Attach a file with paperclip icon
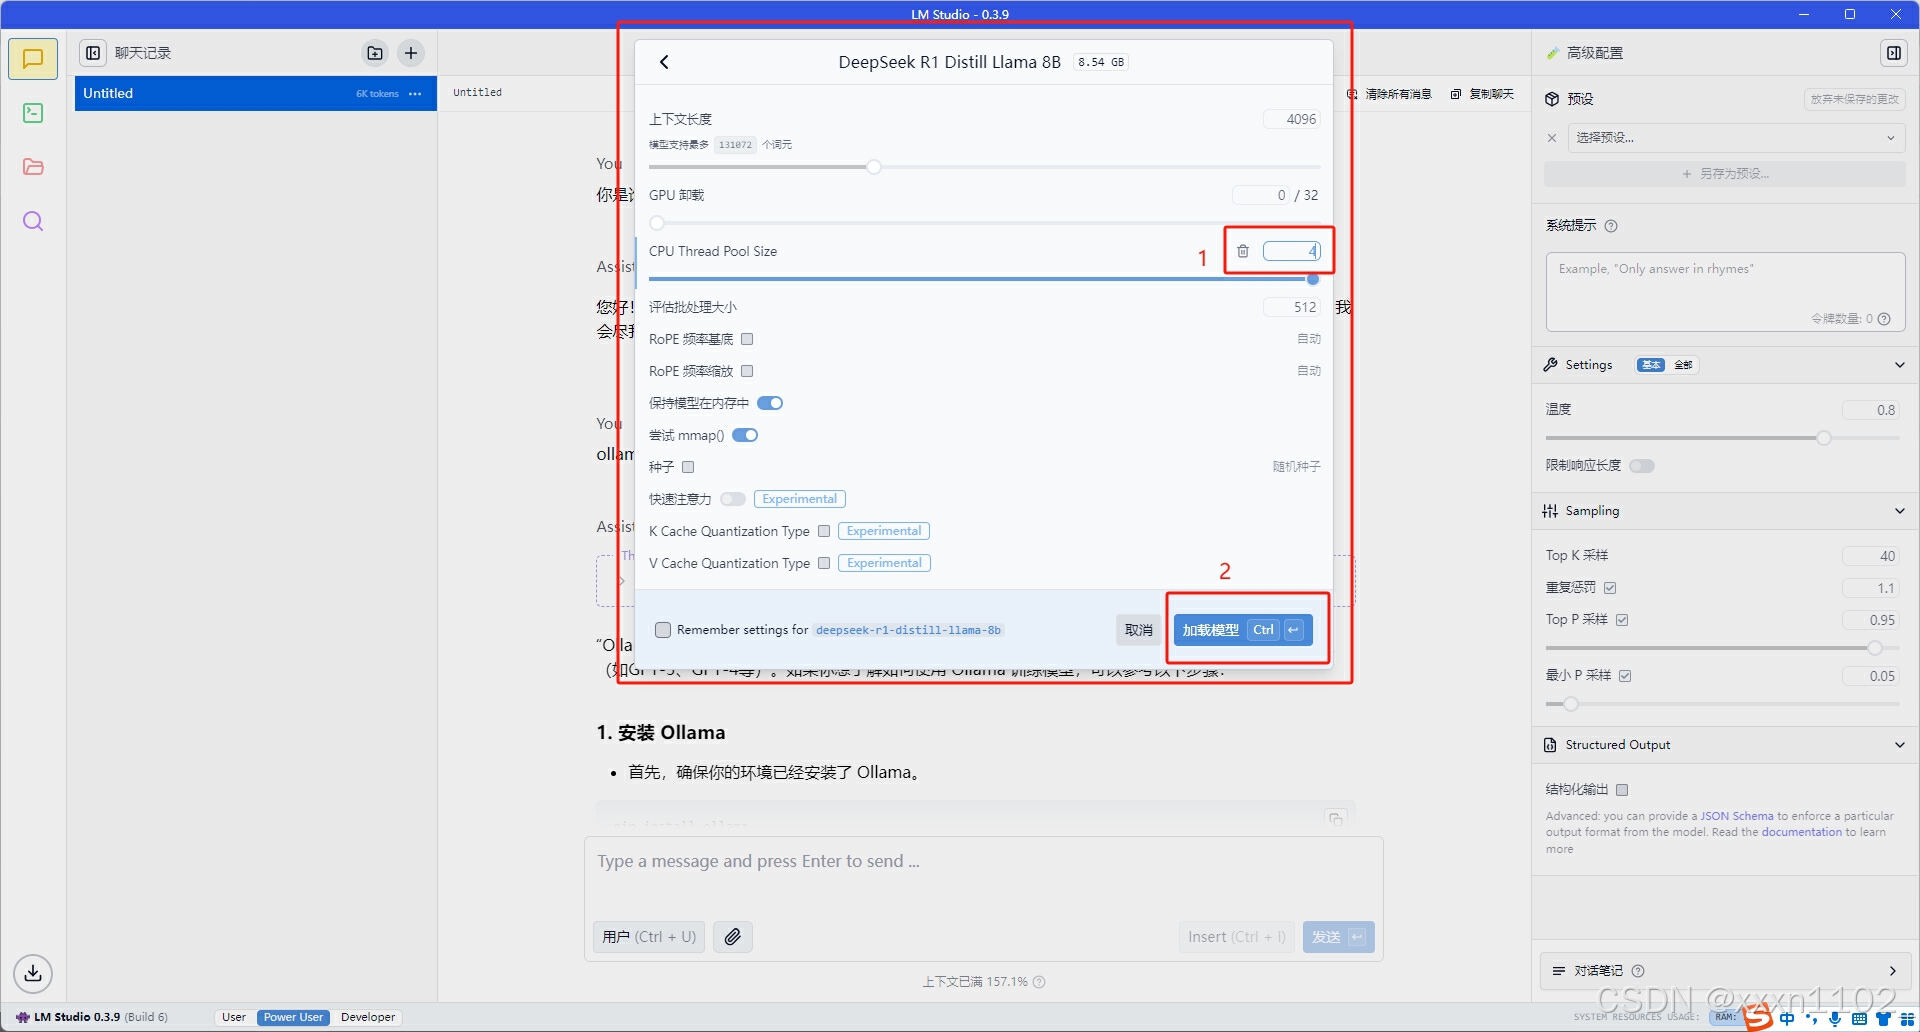 (x=733, y=937)
